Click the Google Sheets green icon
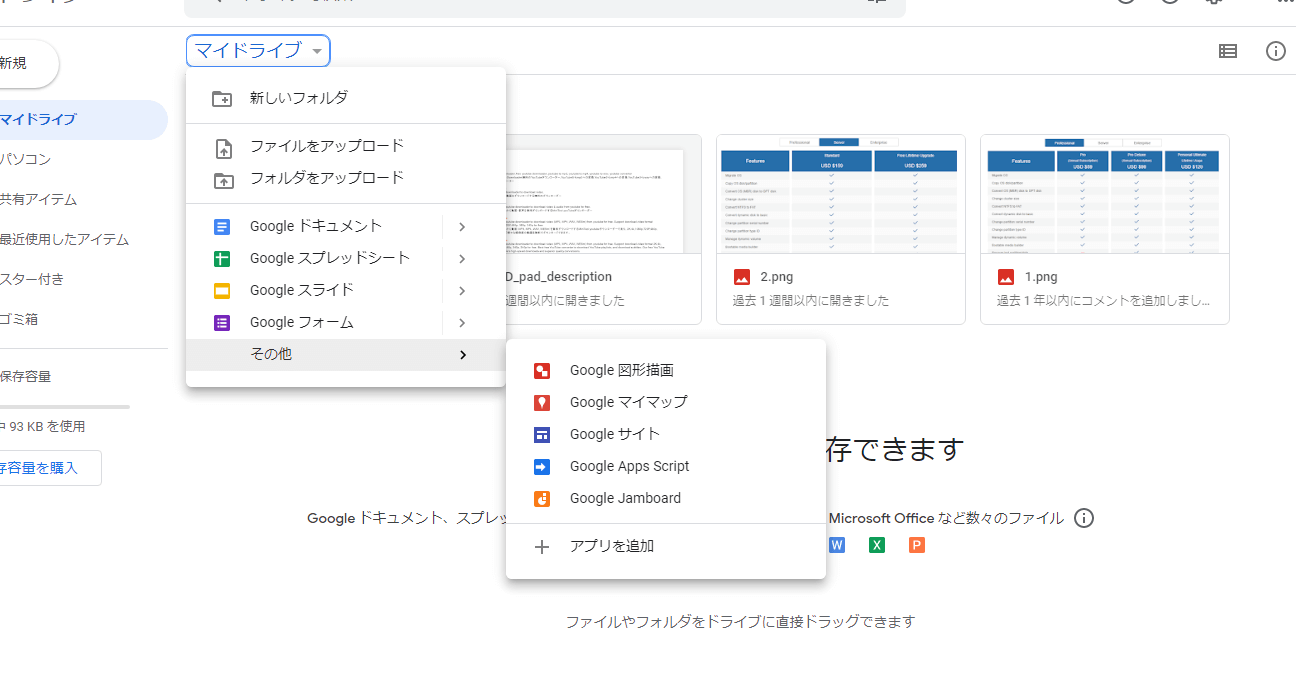Image resolution: width=1296 pixels, height=681 pixels. click(222, 259)
